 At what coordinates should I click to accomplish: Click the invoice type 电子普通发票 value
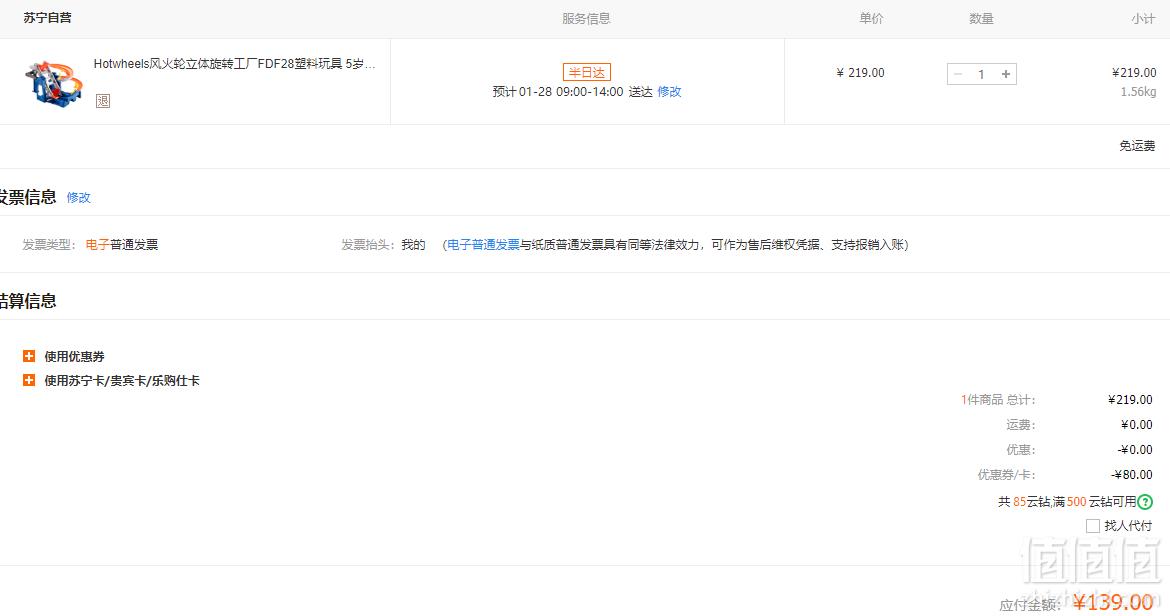pyautogui.click(x=122, y=245)
